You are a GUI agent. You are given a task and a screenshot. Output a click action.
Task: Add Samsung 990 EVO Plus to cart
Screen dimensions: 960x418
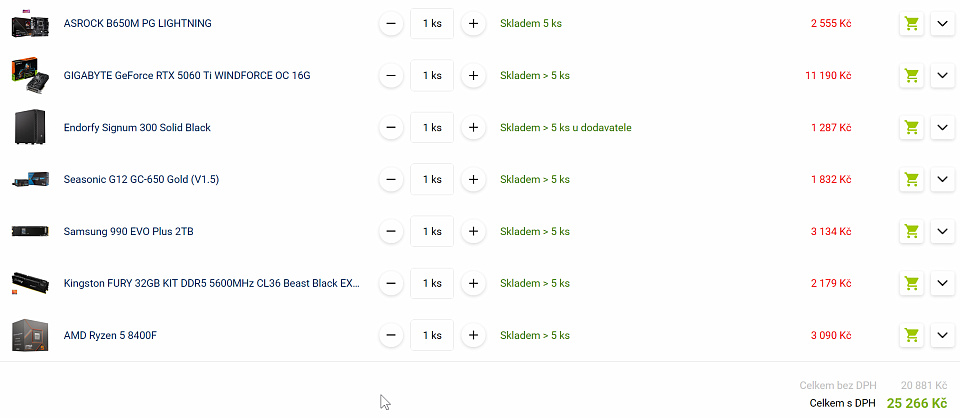pos(912,232)
